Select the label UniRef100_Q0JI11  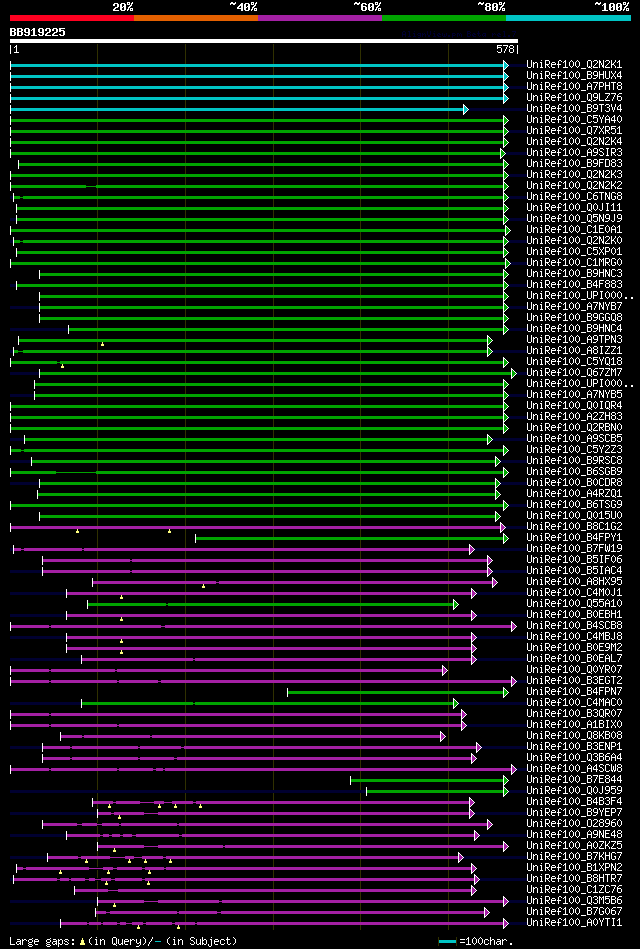pos(574,208)
